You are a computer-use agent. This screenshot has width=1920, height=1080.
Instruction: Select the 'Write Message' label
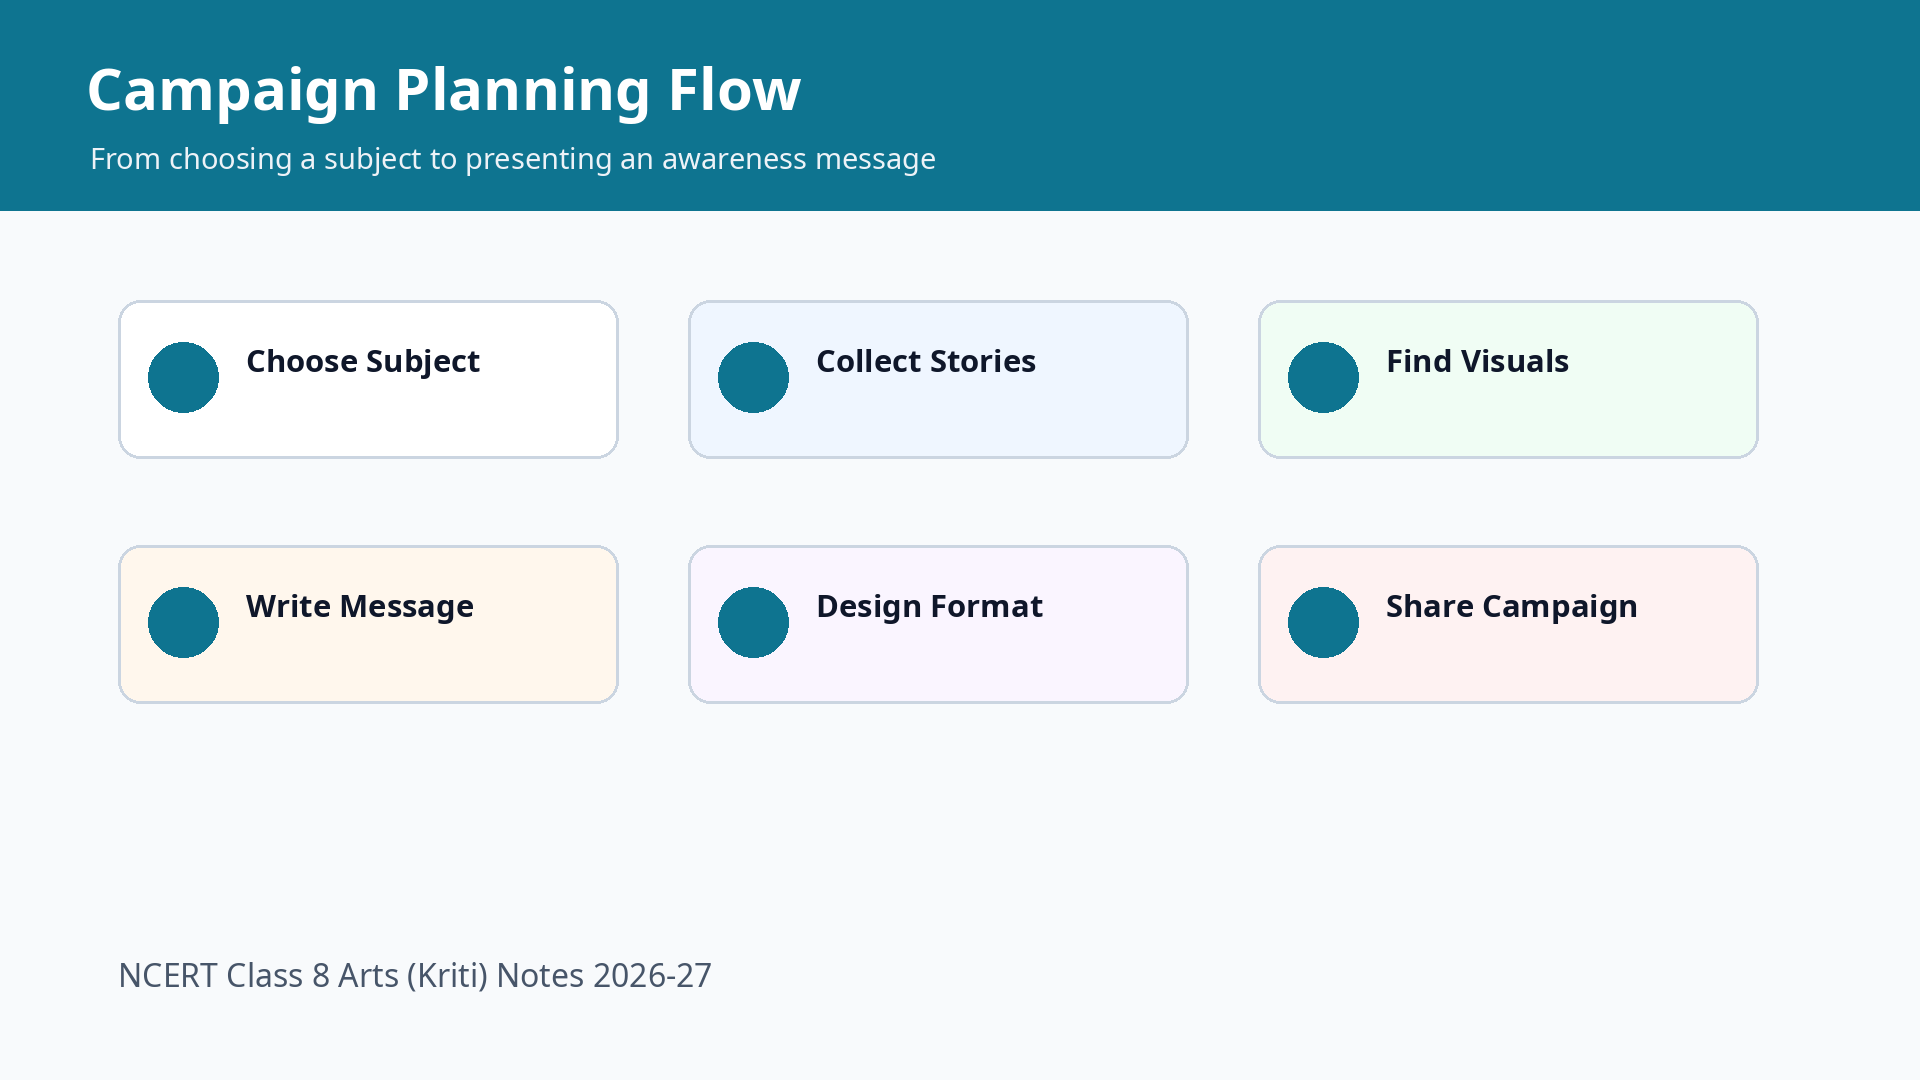click(x=360, y=607)
